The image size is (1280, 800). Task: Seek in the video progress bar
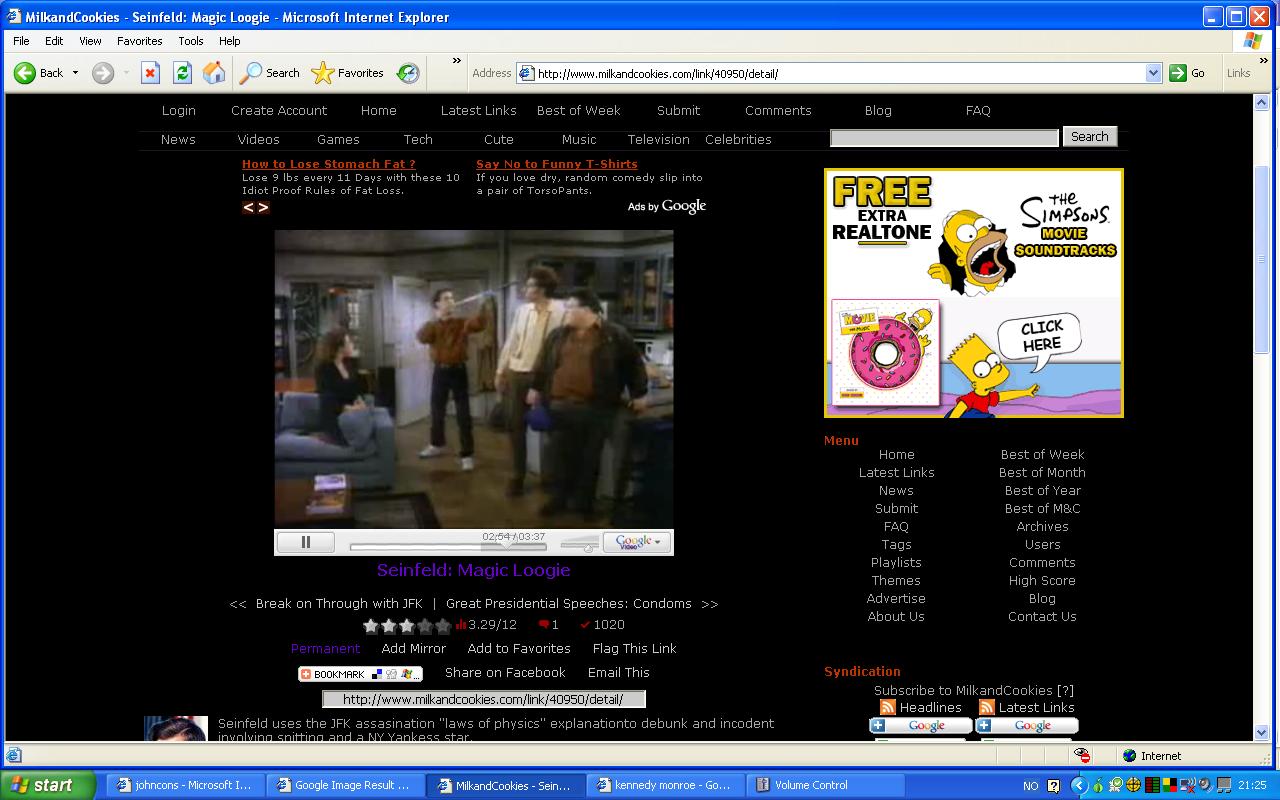(448, 547)
